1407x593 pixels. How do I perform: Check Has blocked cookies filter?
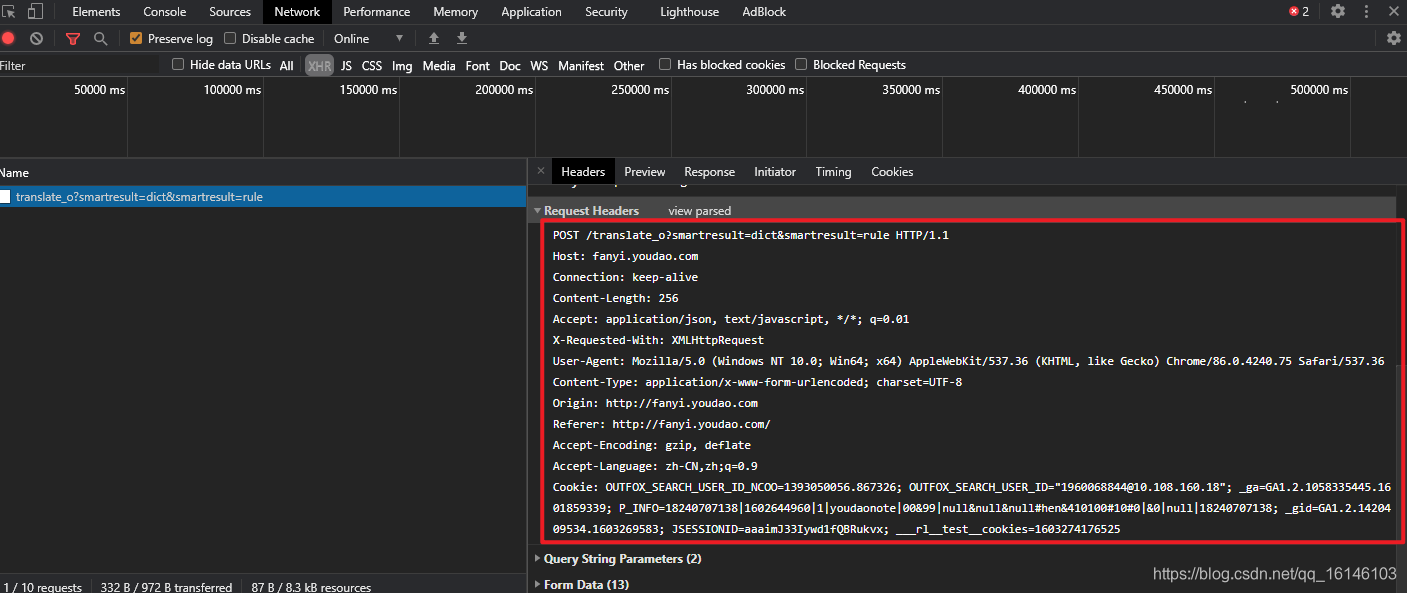665,65
